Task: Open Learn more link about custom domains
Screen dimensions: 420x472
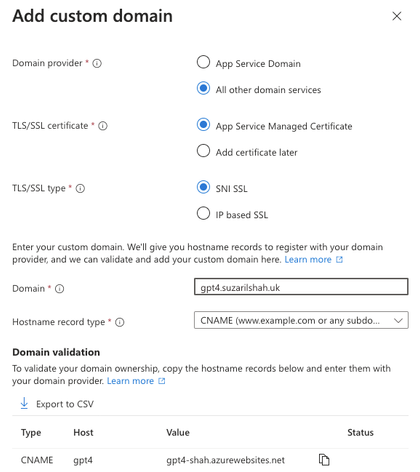Action: (x=313, y=260)
